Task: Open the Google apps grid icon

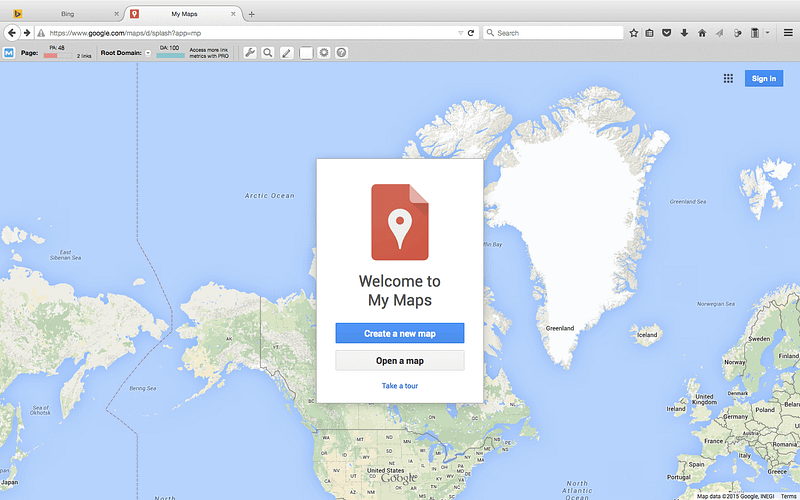Action: (728, 78)
